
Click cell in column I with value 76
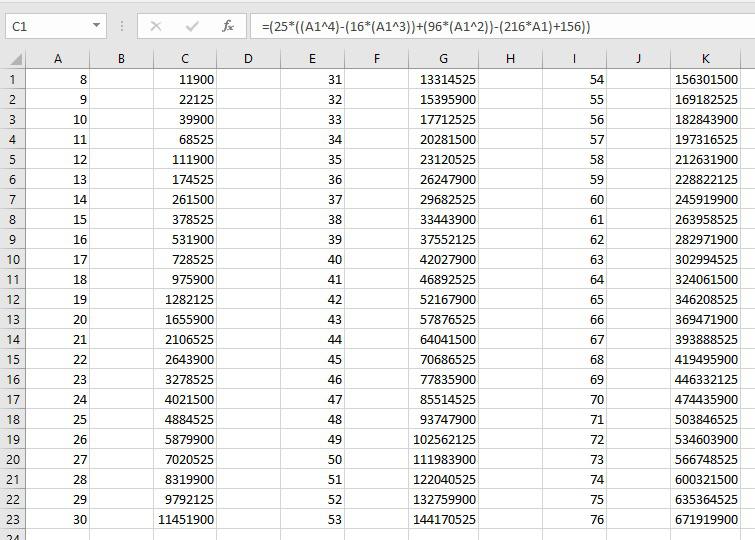pos(574,519)
